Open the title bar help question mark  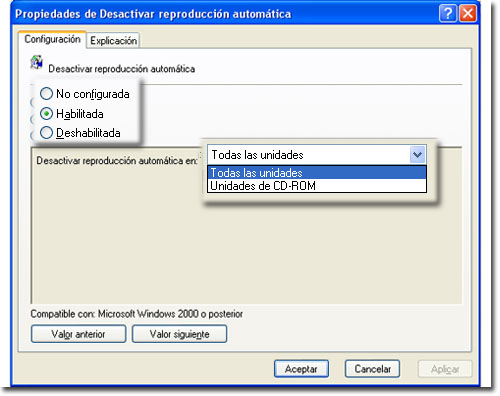pyautogui.click(x=448, y=14)
